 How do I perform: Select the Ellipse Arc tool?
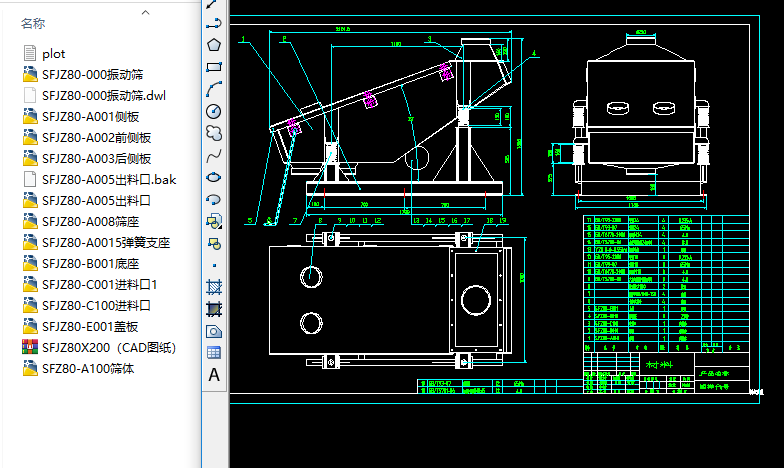[214, 200]
